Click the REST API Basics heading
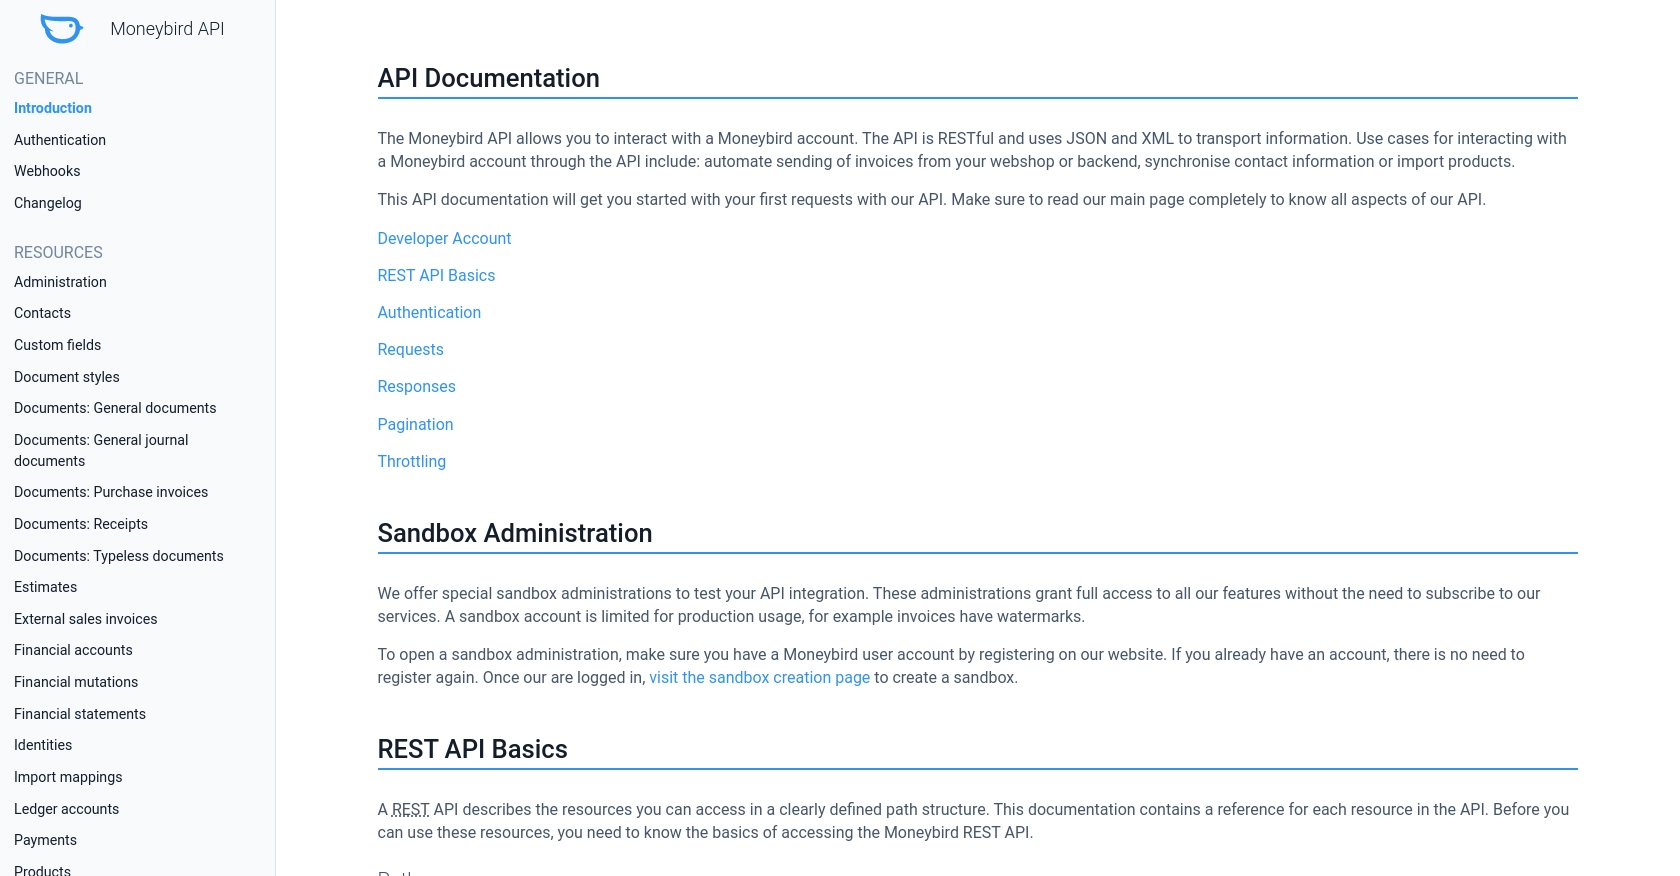 pos(472,749)
